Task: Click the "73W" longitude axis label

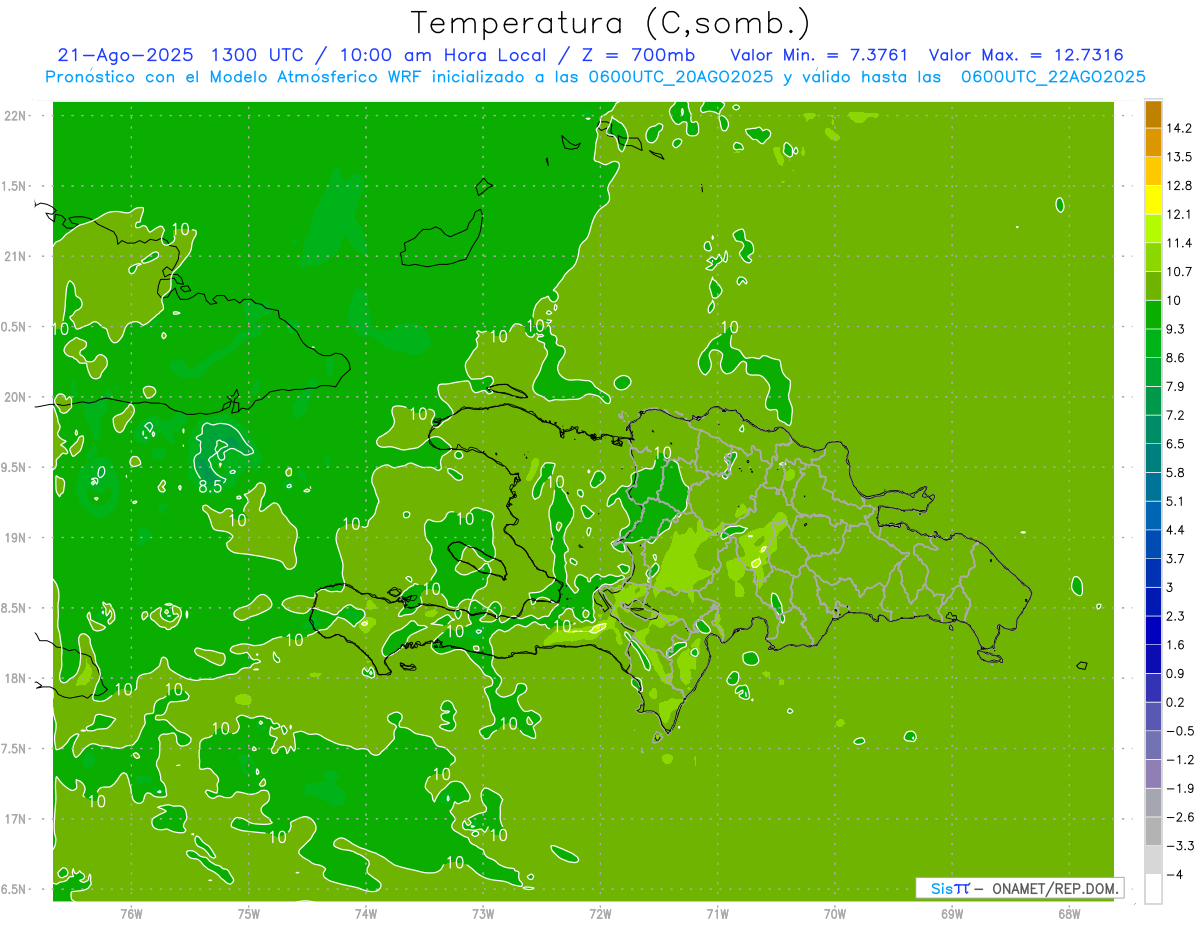Action: click(x=483, y=913)
